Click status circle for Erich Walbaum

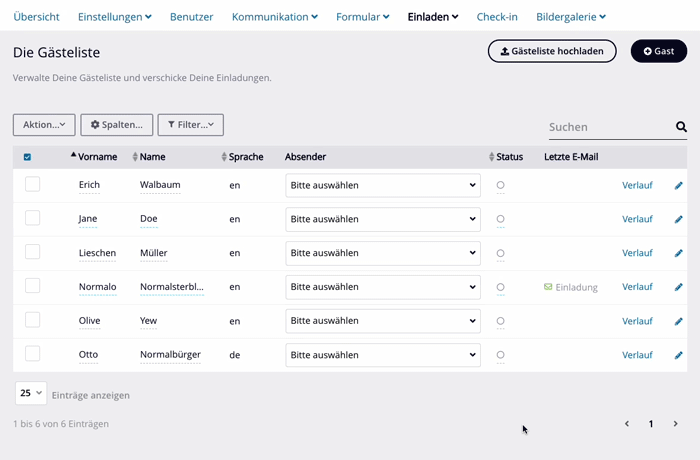tap(500, 185)
